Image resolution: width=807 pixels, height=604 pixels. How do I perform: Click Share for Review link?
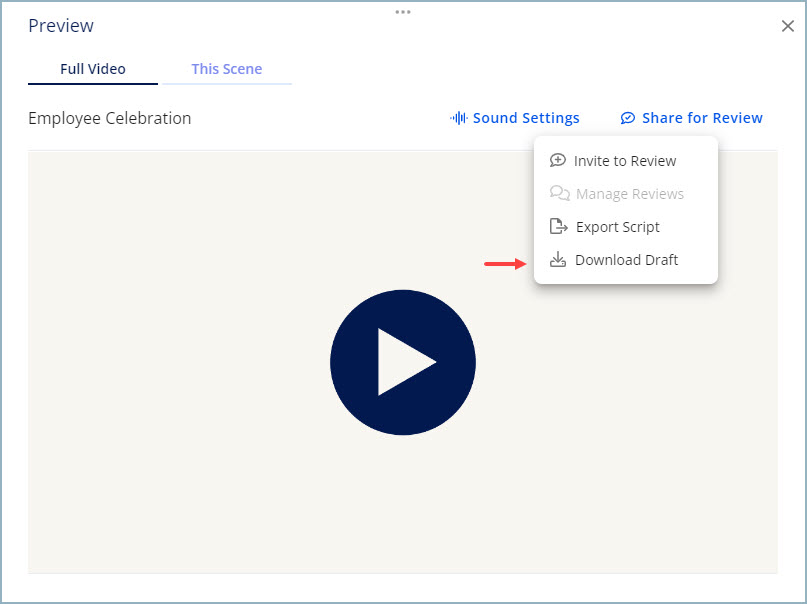(691, 118)
